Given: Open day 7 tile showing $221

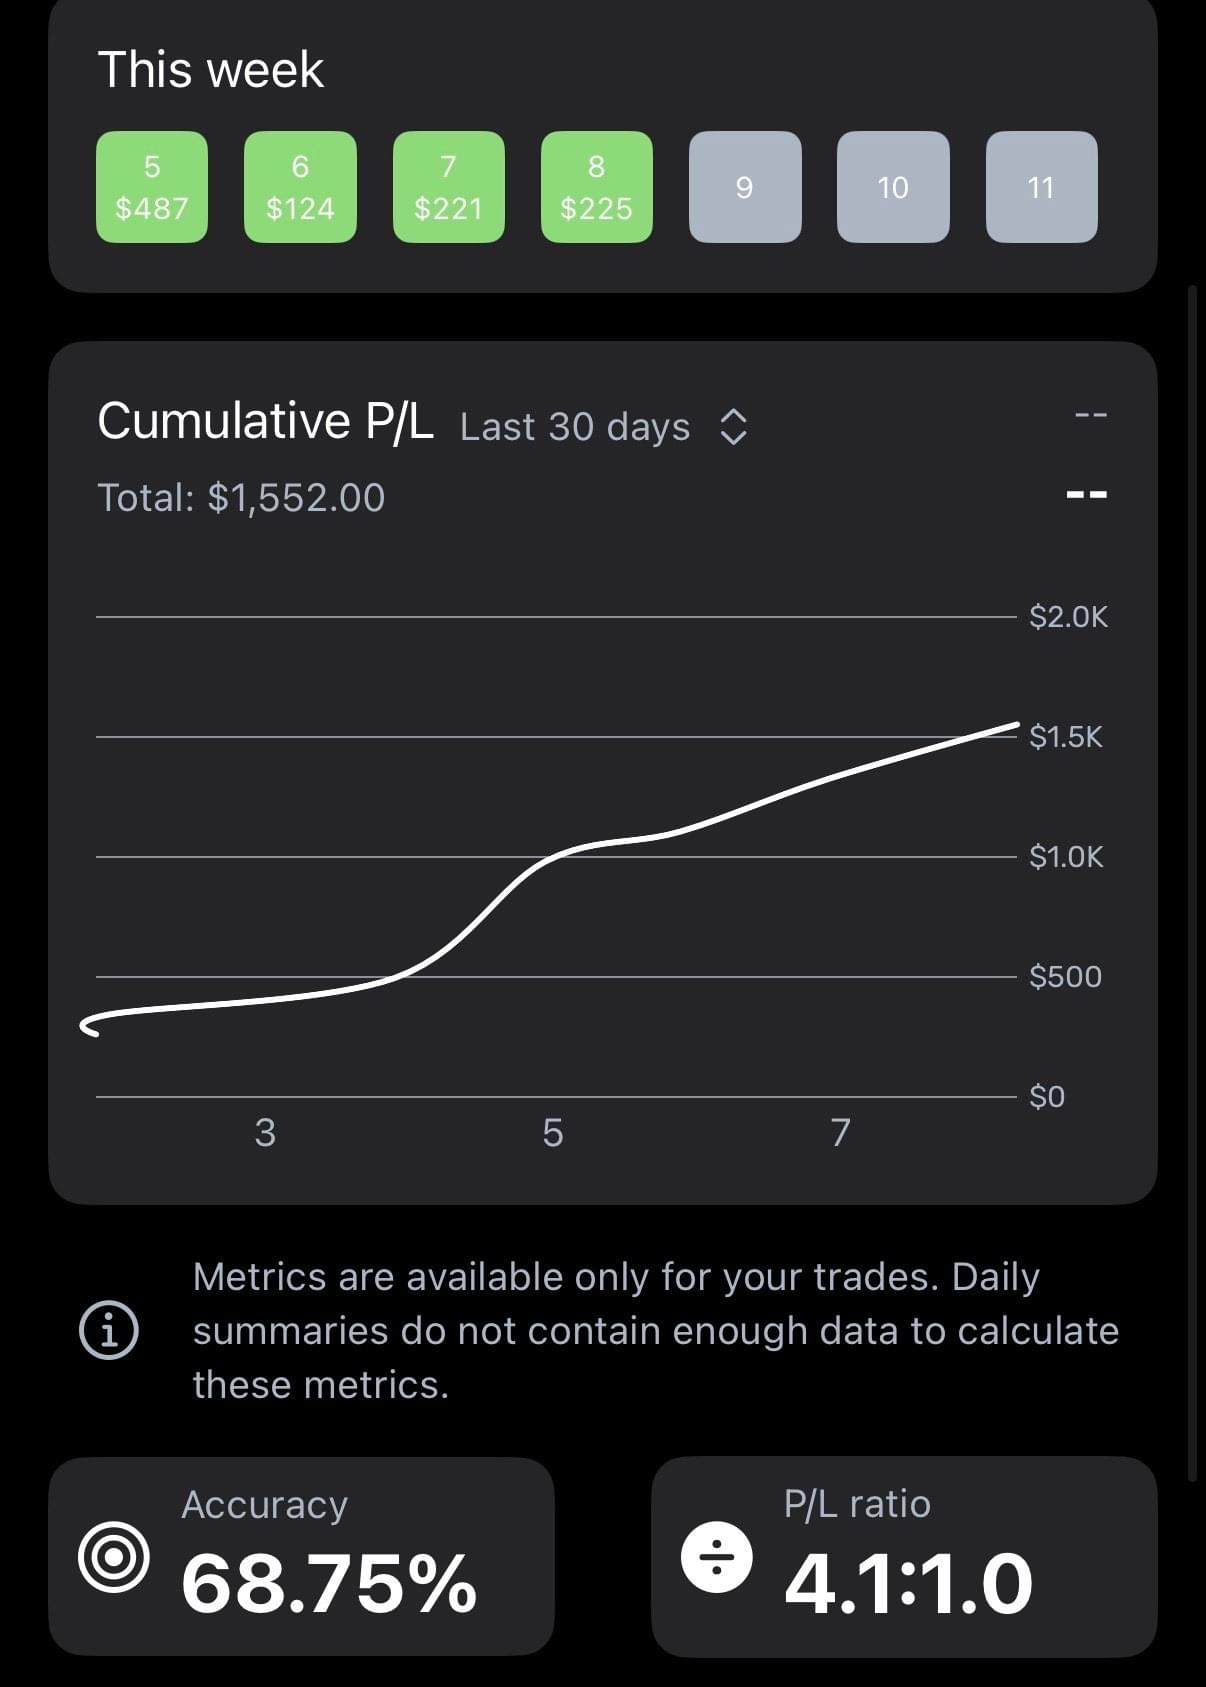Looking at the screenshot, I should [448, 187].
